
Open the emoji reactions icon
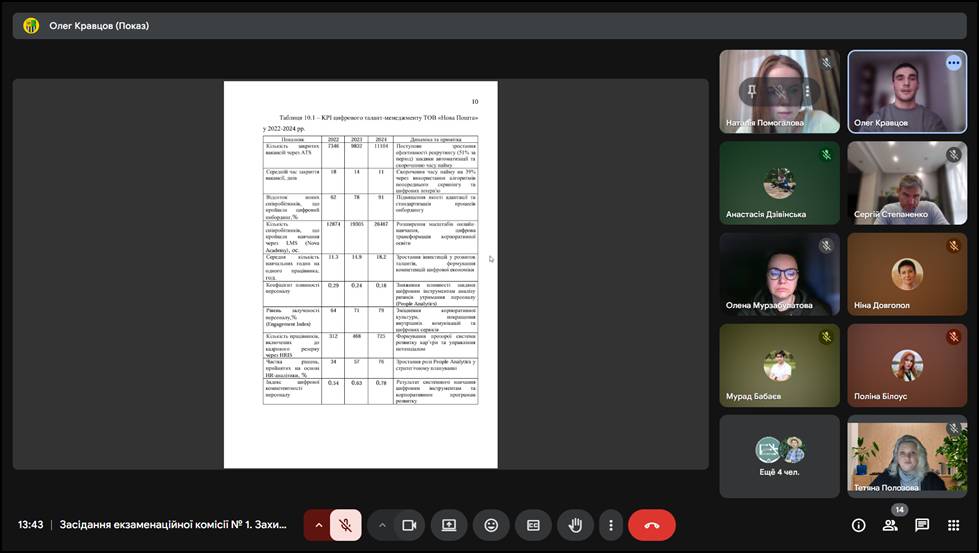point(491,525)
